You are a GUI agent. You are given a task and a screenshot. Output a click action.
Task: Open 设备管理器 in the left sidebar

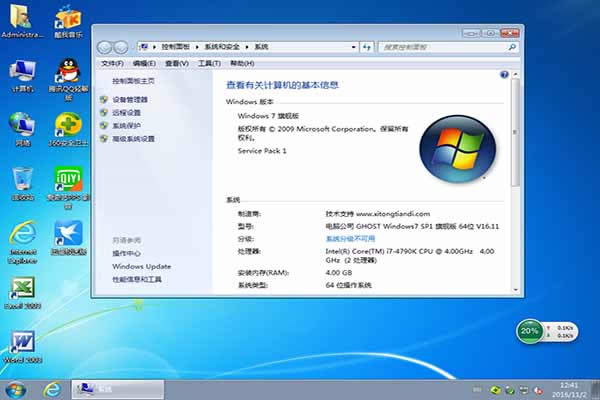(130, 100)
